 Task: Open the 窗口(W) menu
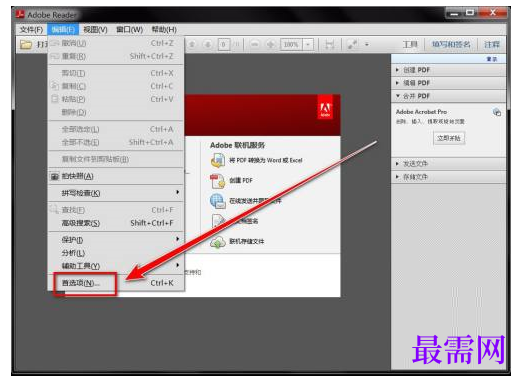130,29
